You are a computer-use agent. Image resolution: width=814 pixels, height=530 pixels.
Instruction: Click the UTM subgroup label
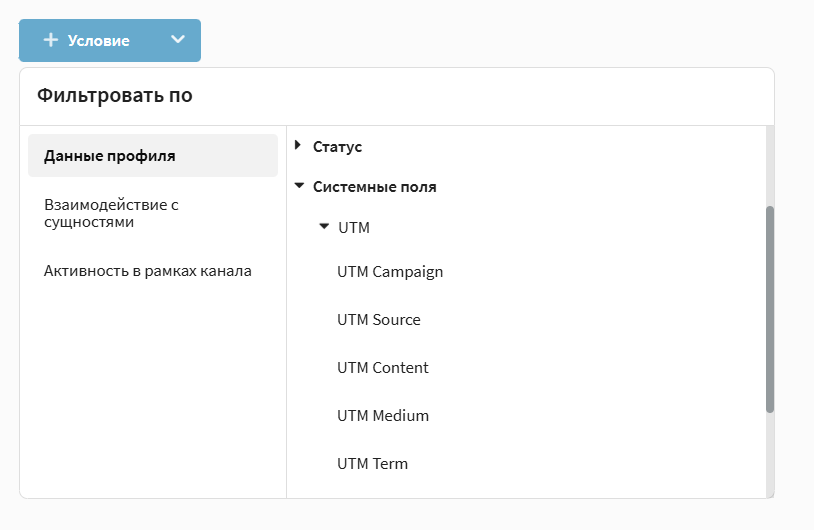click(354, 228)
